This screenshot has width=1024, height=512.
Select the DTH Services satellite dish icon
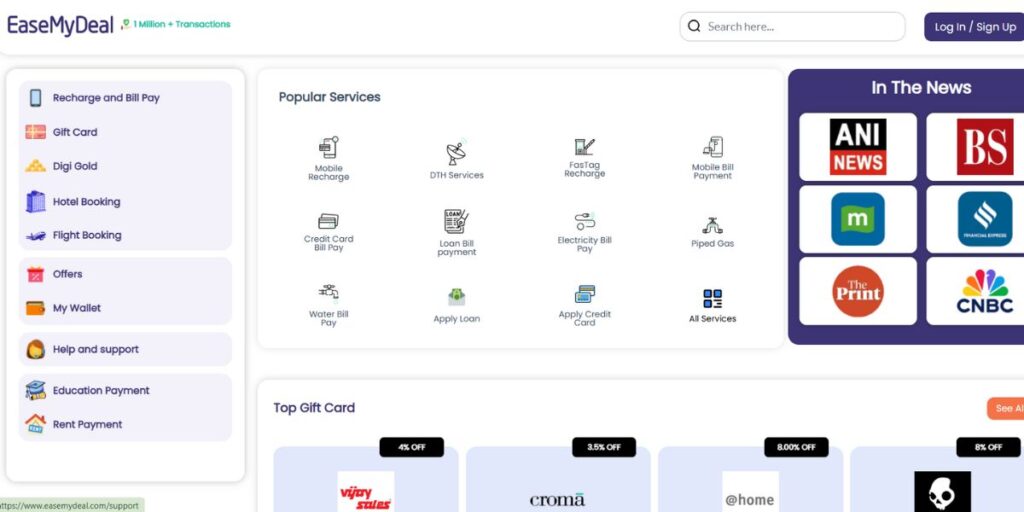[x=456, y=153]
